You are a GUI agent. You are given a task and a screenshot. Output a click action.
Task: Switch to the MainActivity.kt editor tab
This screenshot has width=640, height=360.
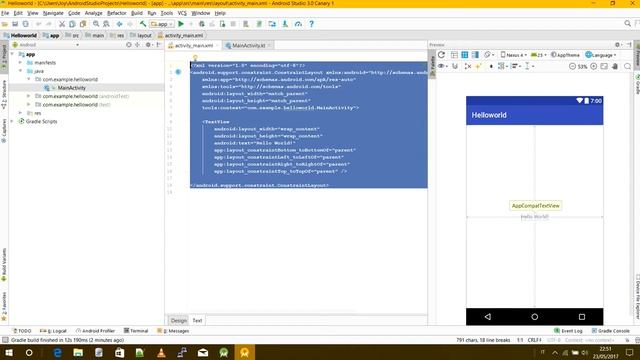pos(249,45)
